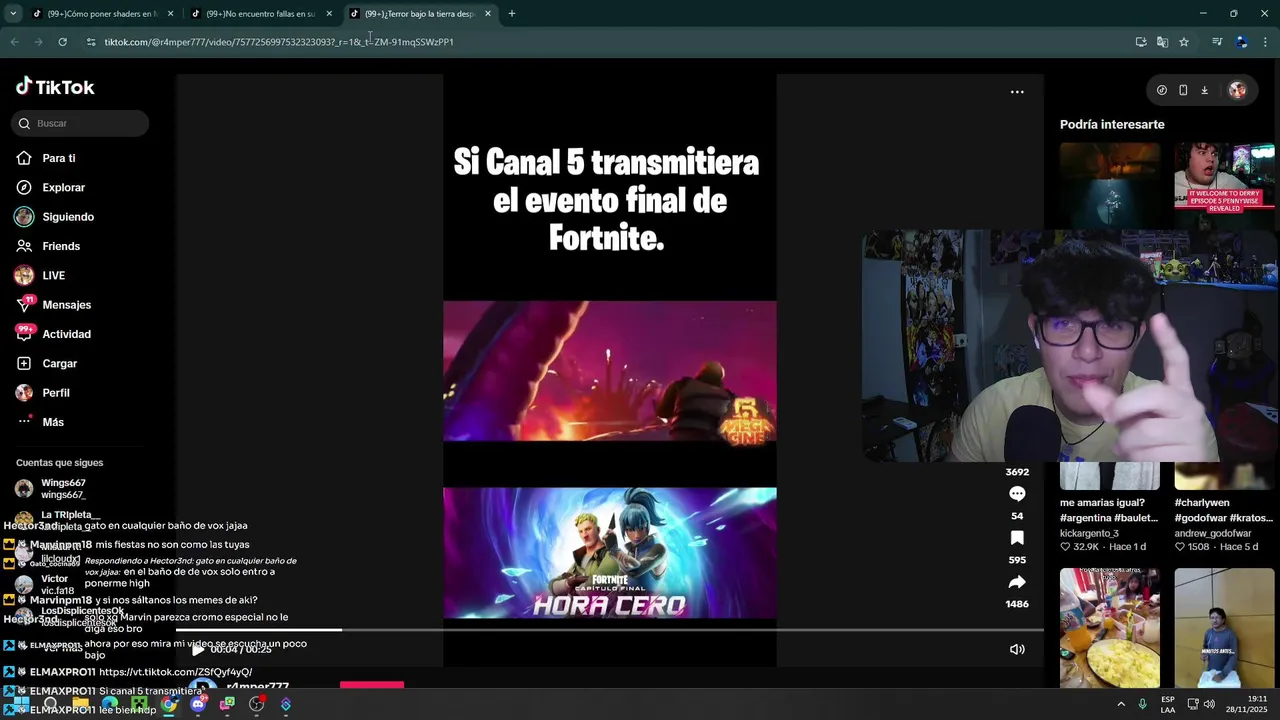Open a new browser tab
The height and width of the screenshot is (720, 1280).
pos(512,14)
